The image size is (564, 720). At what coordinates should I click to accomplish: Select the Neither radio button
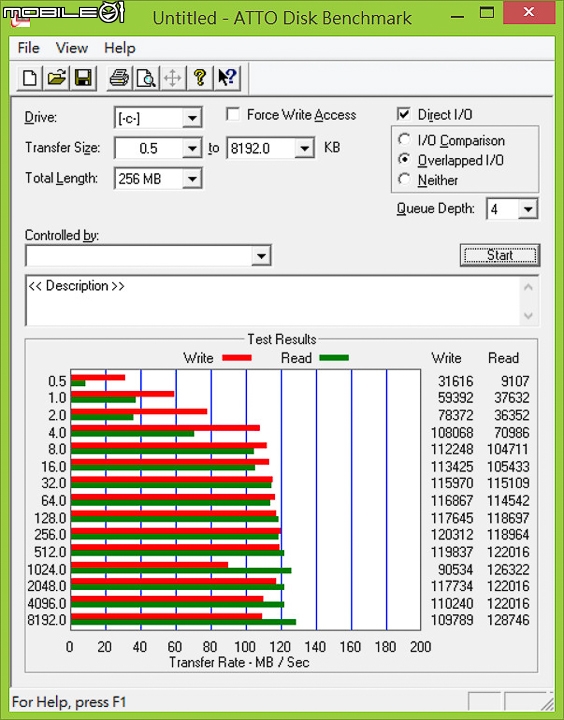point(404,179)
